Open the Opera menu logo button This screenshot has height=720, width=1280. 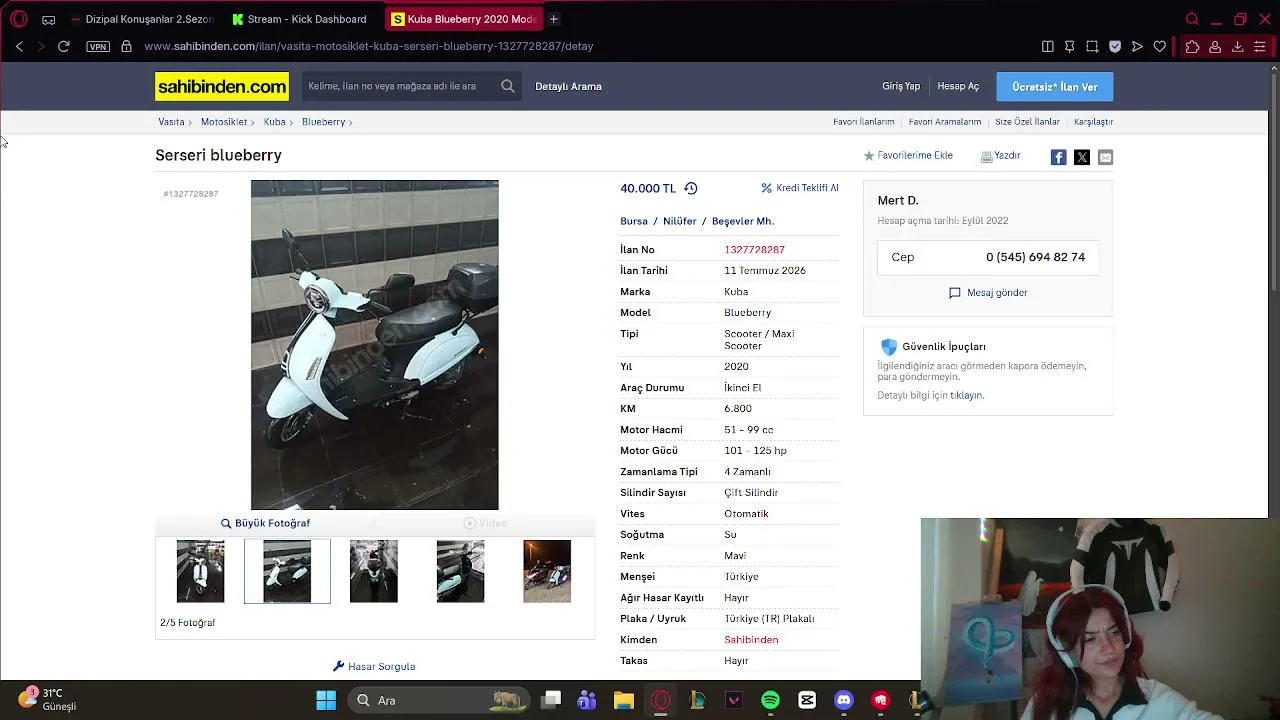tap(18, 19)
